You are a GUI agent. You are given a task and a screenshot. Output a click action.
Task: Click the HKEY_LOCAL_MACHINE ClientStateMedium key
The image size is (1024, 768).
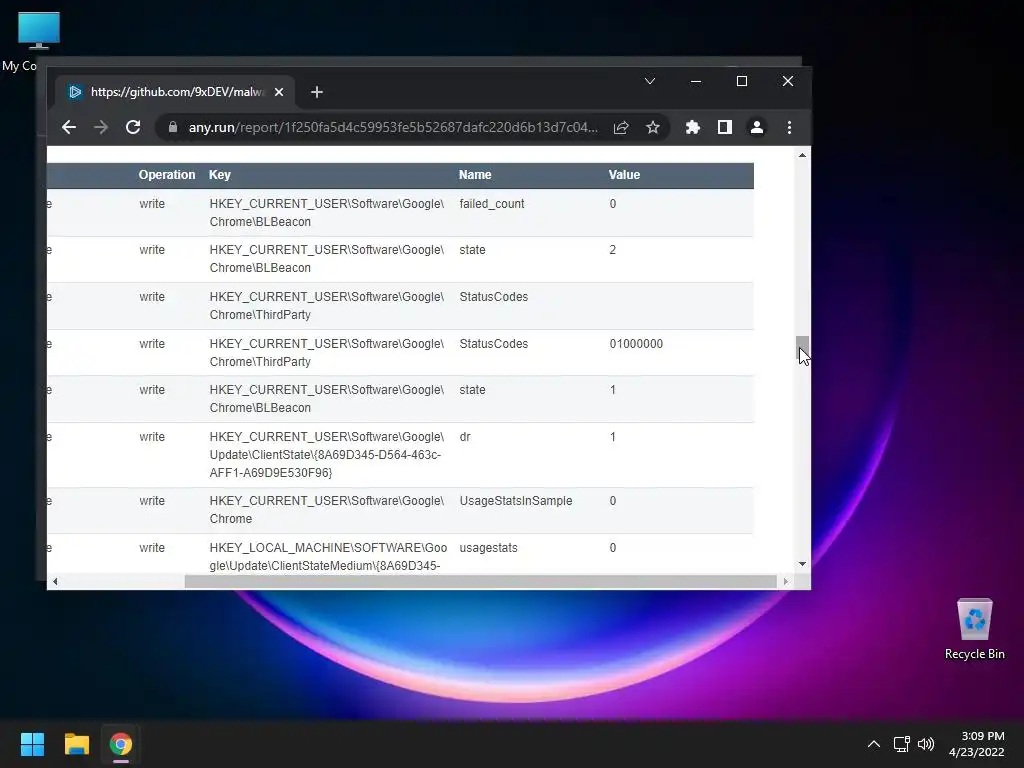pos(328,556)
